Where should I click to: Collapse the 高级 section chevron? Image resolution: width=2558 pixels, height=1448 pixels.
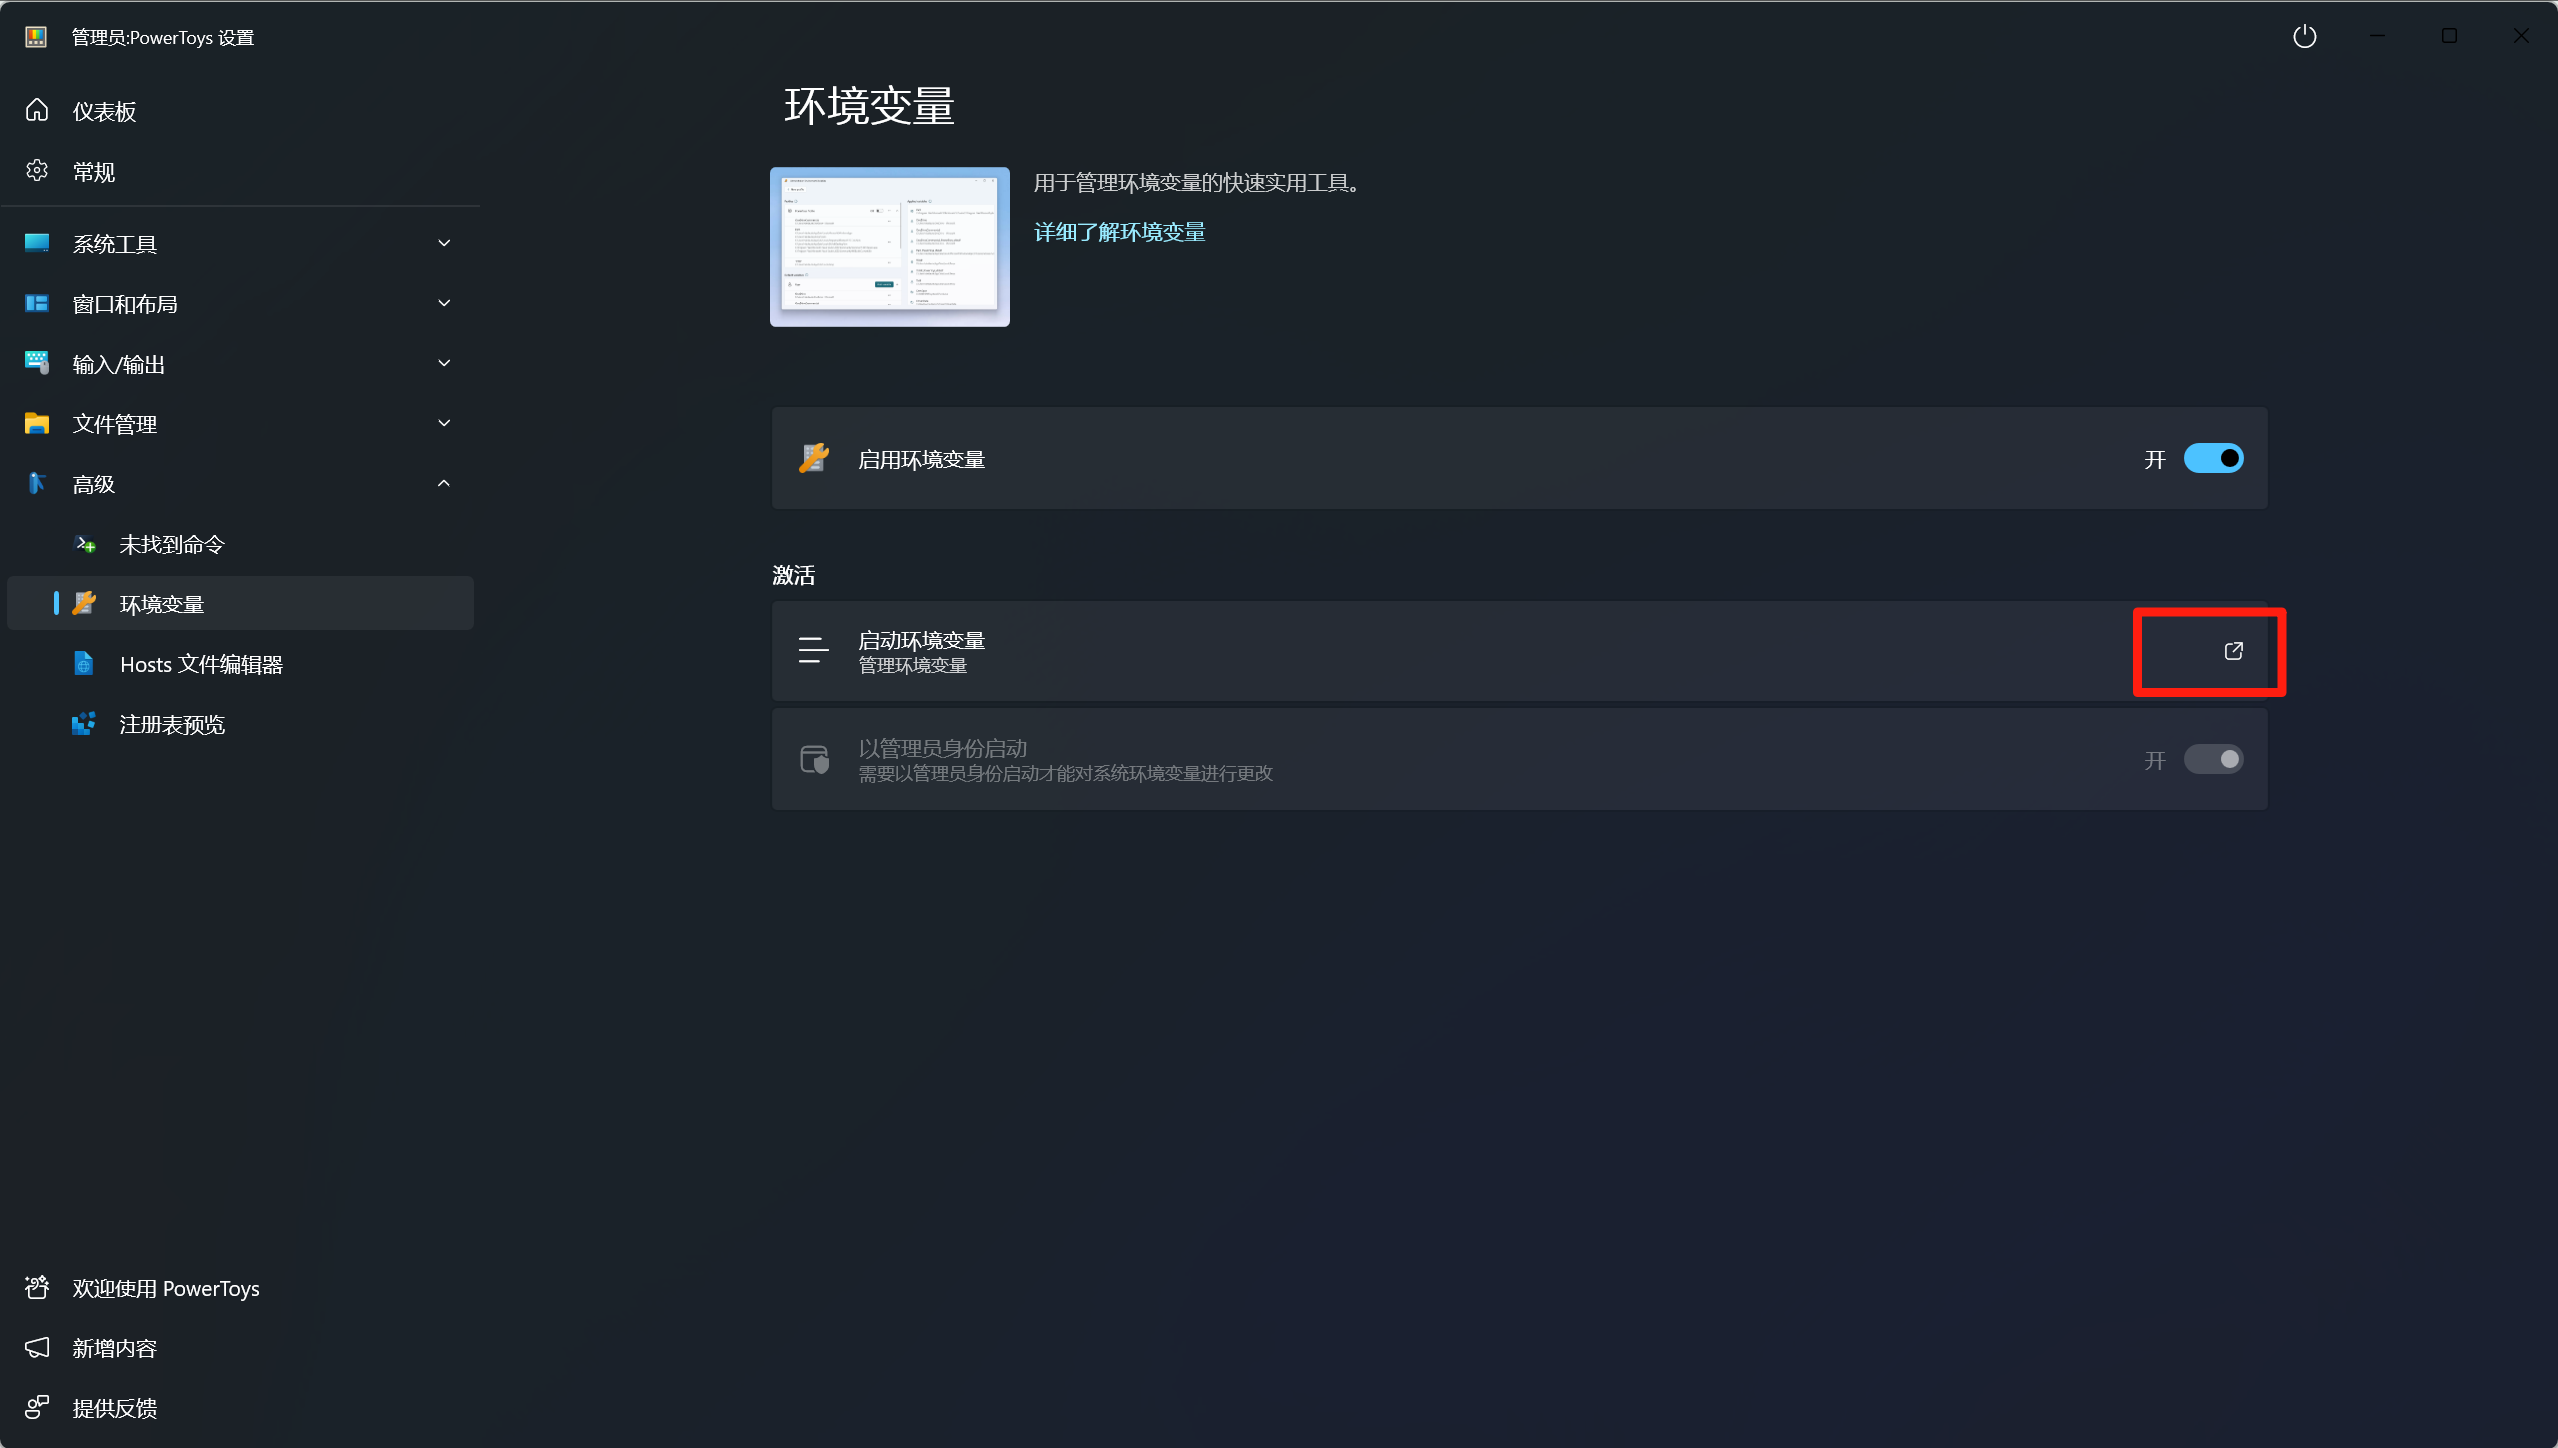(444, 483)
